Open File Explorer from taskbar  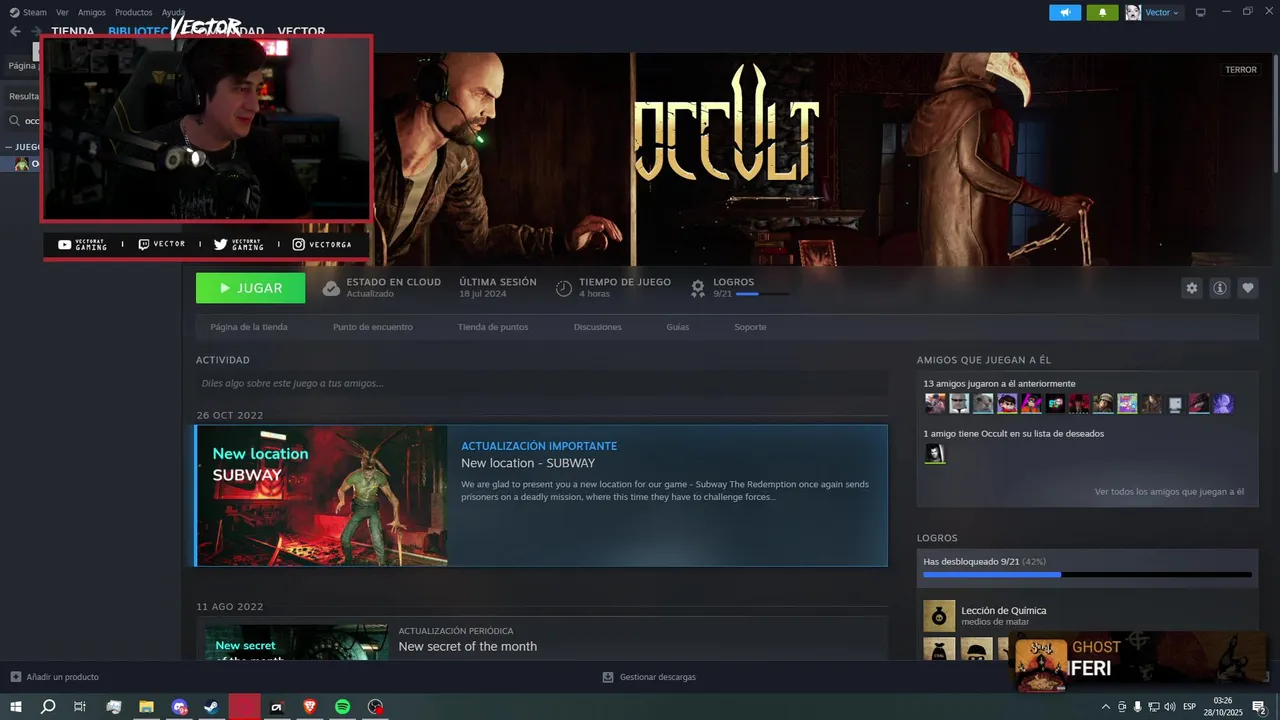[x=146, y=707]
